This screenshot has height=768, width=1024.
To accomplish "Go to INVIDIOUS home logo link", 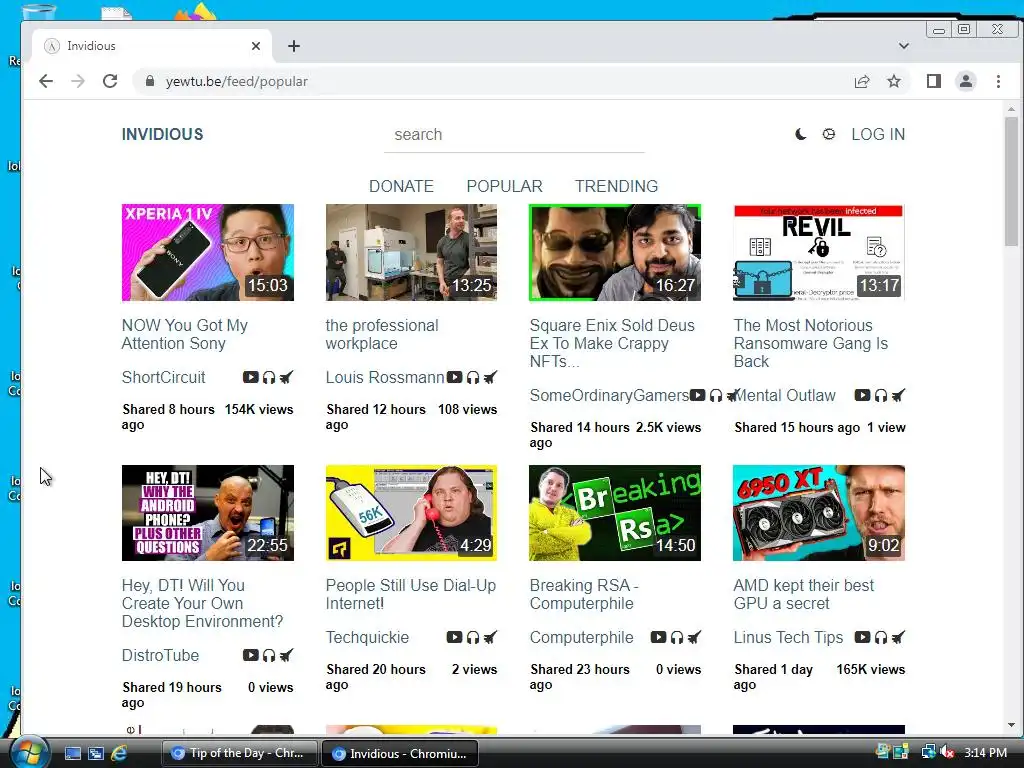I will point(163,135).
